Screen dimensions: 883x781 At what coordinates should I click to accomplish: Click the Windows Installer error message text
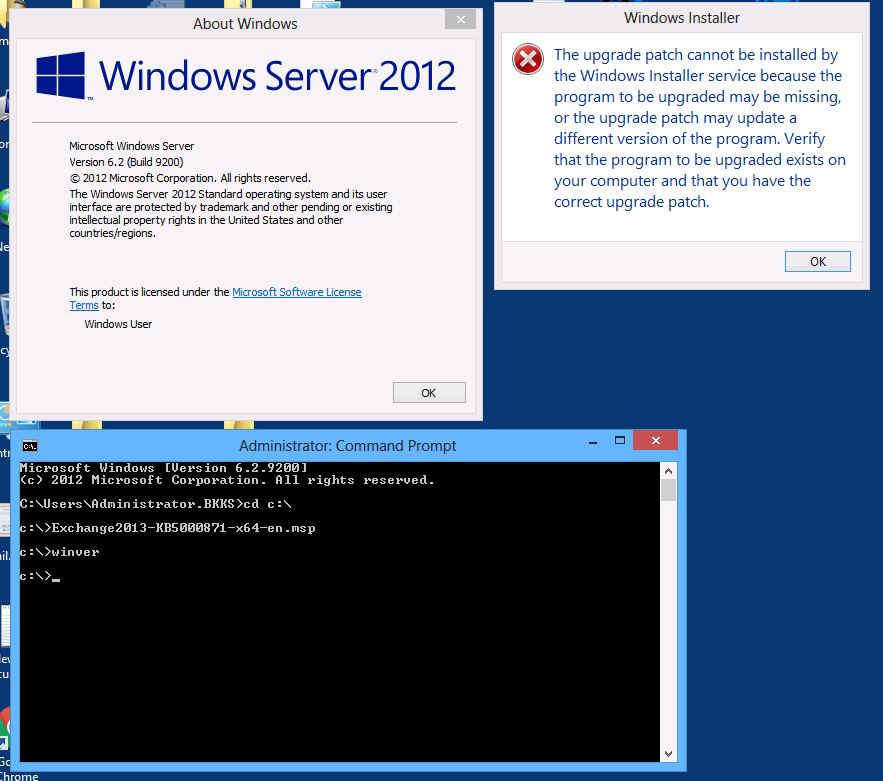click(699, 128)
